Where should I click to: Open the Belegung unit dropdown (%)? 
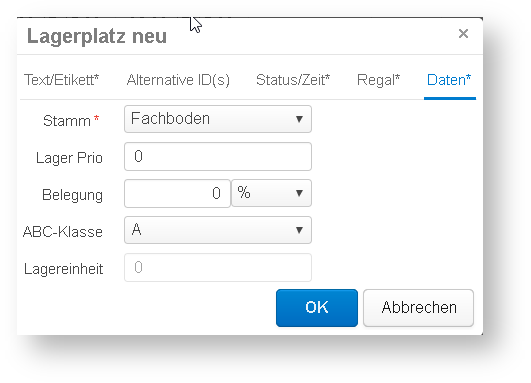point(271,193)
